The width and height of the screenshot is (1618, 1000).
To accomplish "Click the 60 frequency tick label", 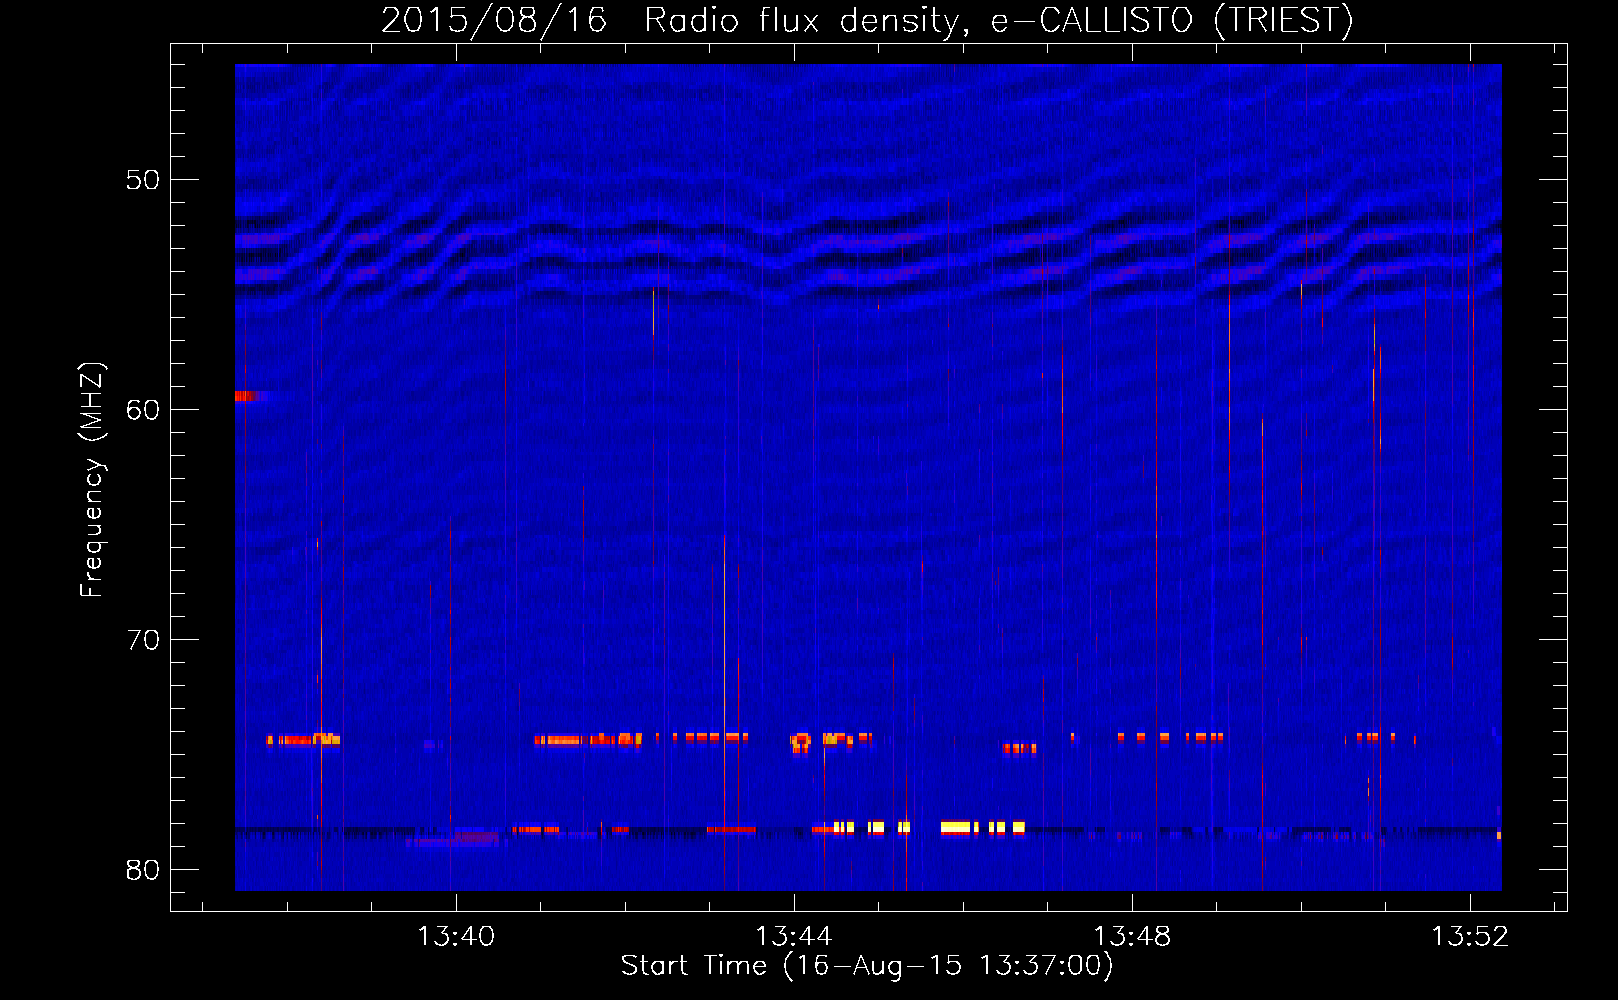I will tap(143, 410).
